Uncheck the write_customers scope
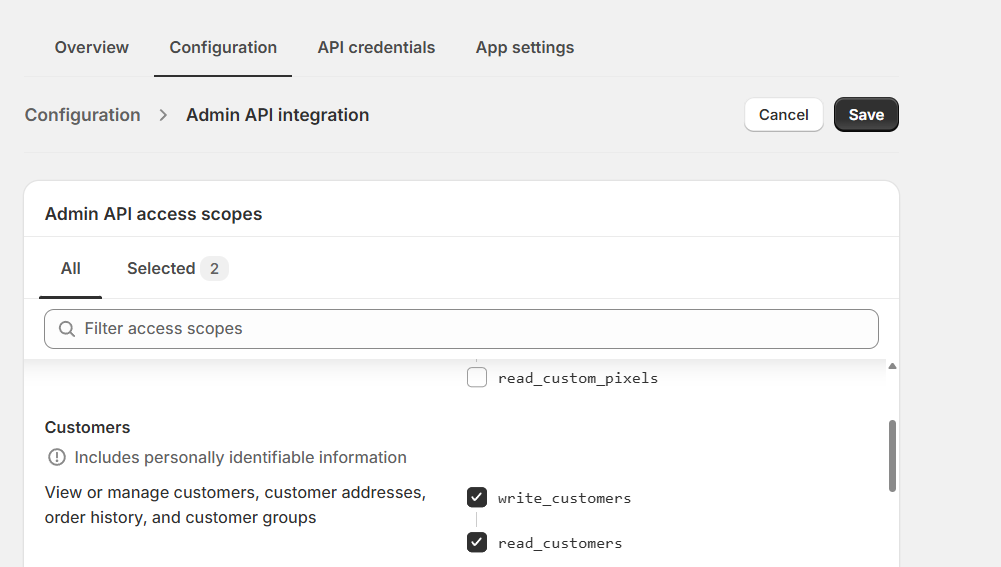 click(x=477, y=497)
